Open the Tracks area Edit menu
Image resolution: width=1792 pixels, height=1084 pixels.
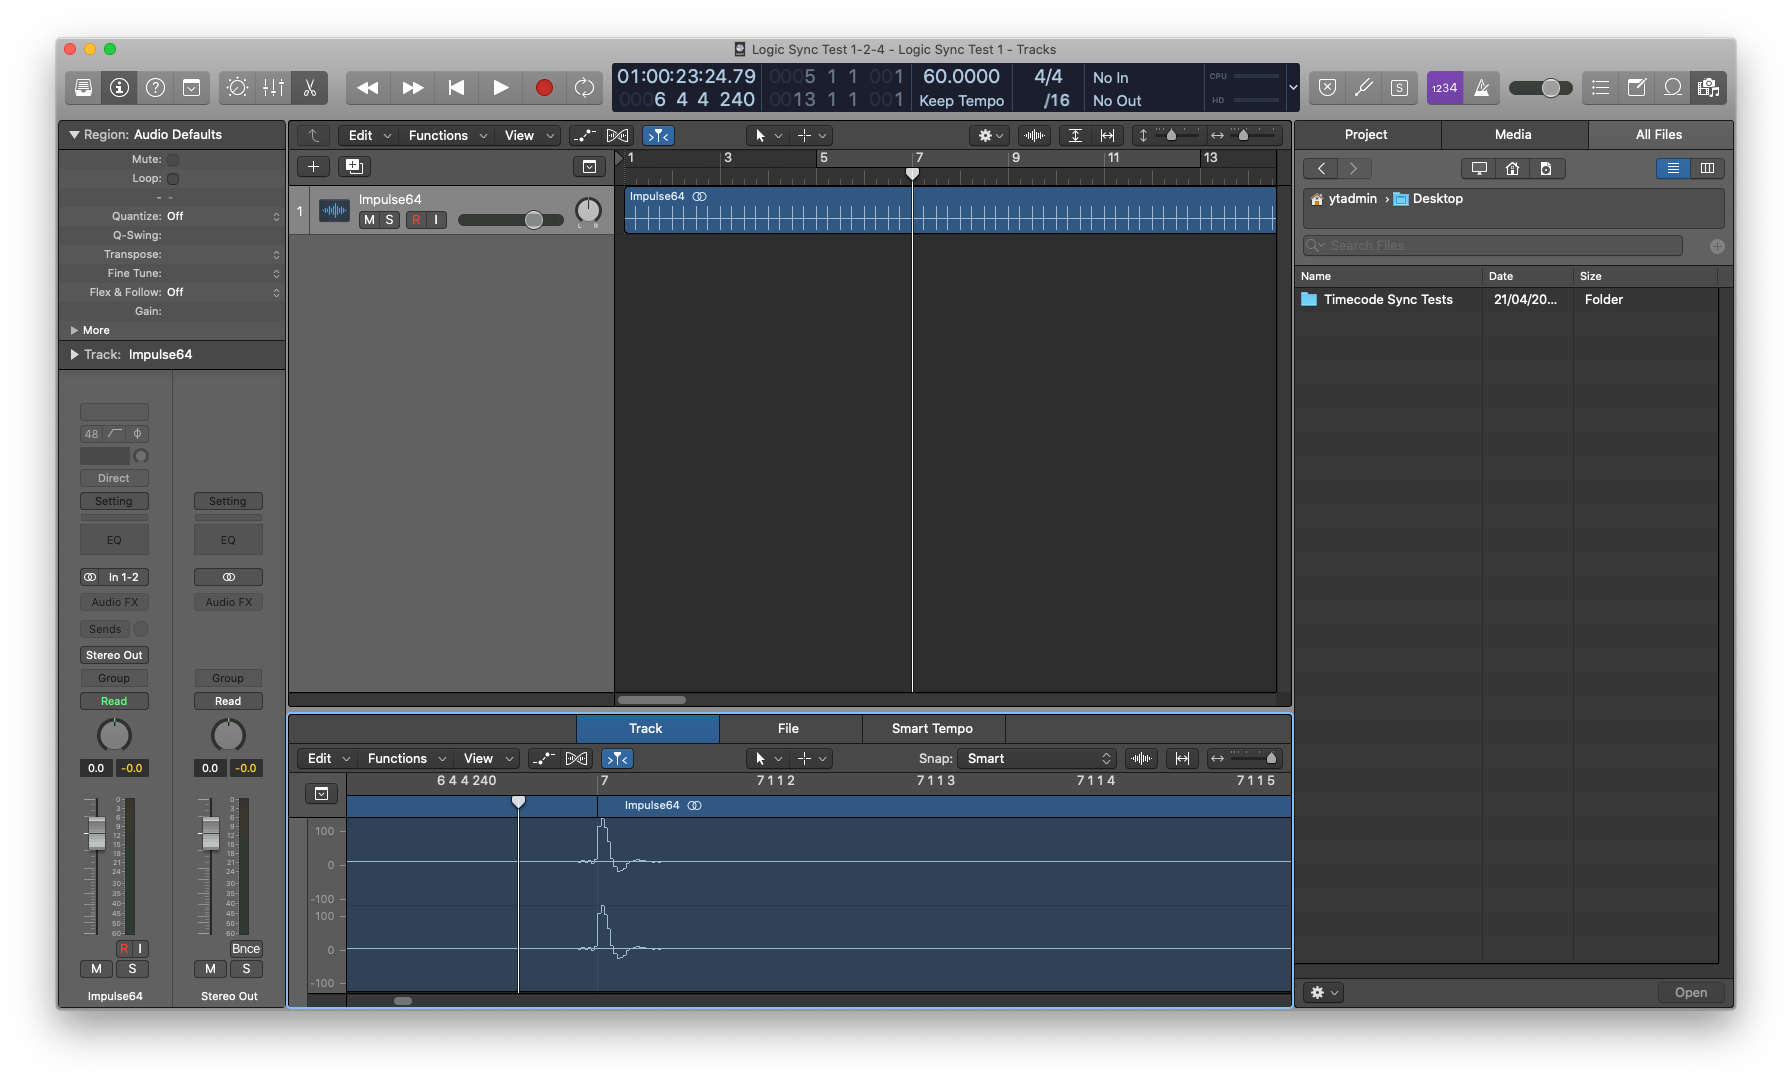[x=368, y=136]
